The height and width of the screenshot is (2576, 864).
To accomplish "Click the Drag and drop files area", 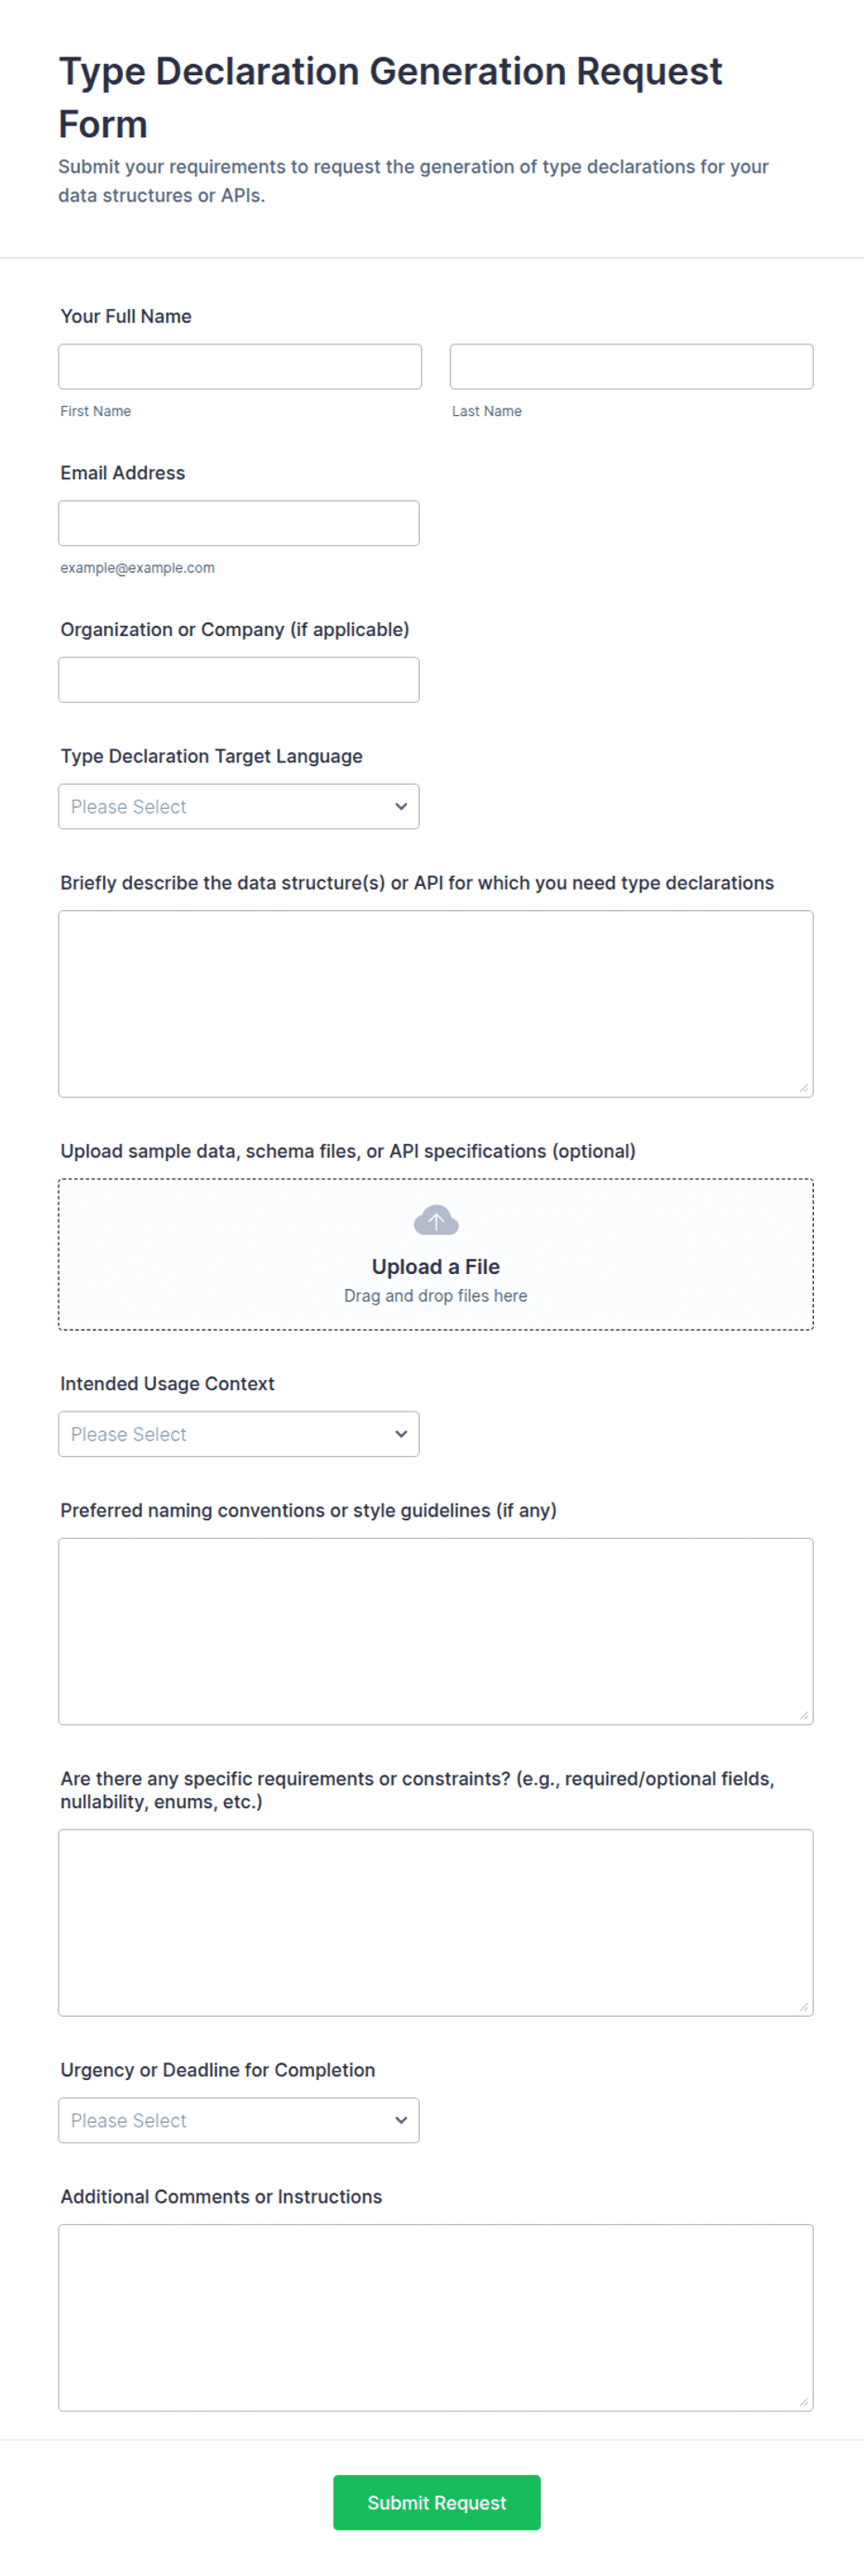I will (435, 1254).
